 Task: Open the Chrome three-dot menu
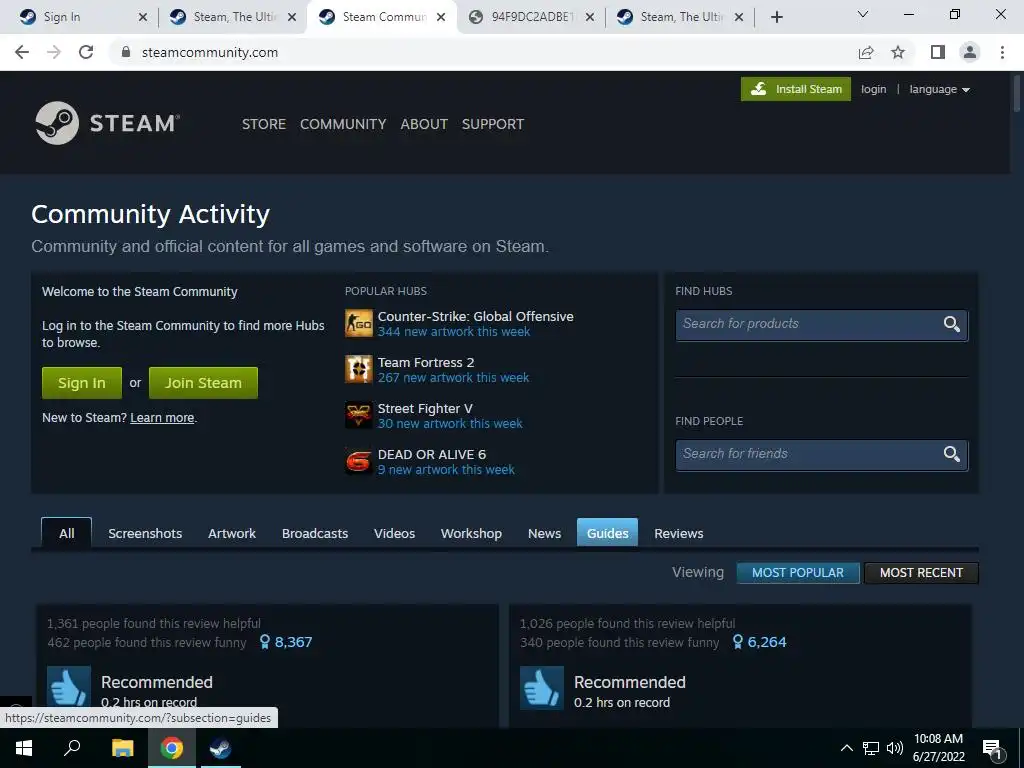click(x=1002, y=52)
